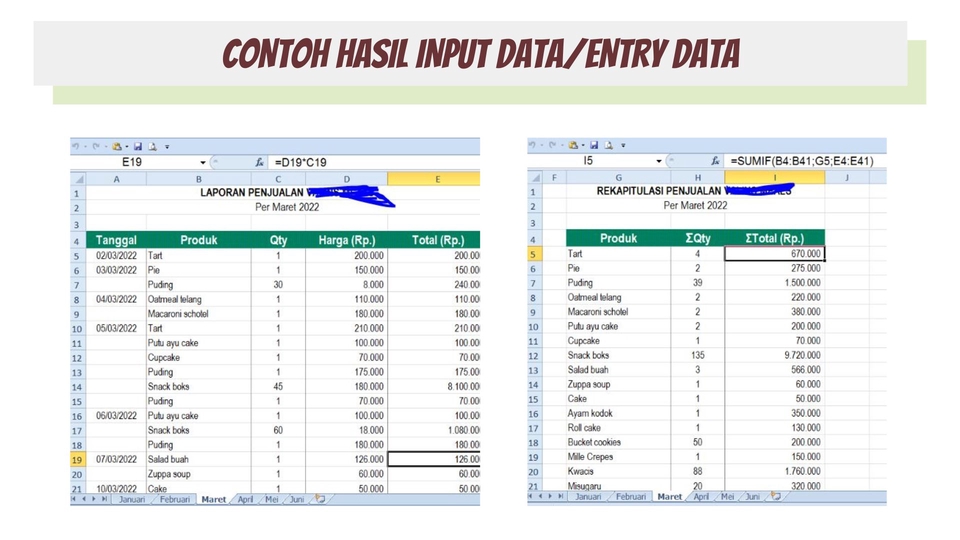
Task: Switch to Februari sheet tab in right window
Action: 631,497
